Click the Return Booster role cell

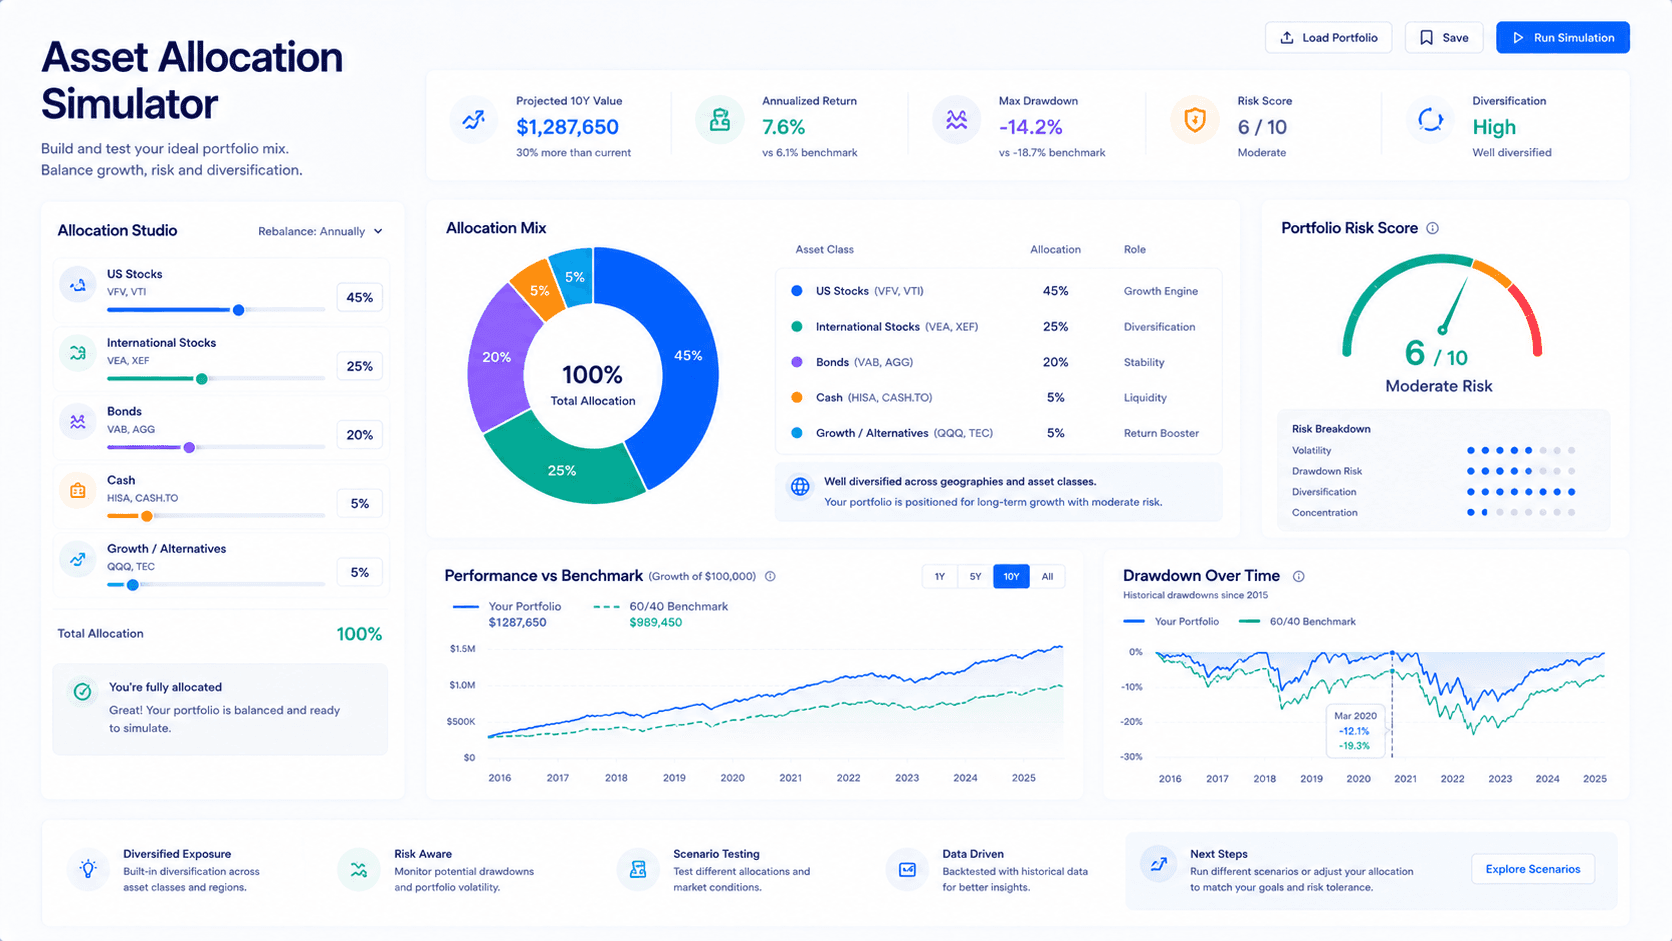tap(1161, 433)
